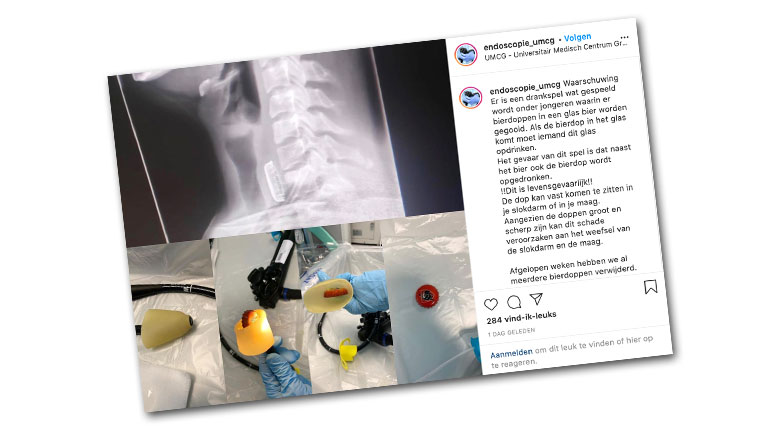Open the UMCG location link under username
Viewport: 780px width, 430px height.
pos(556,50)
